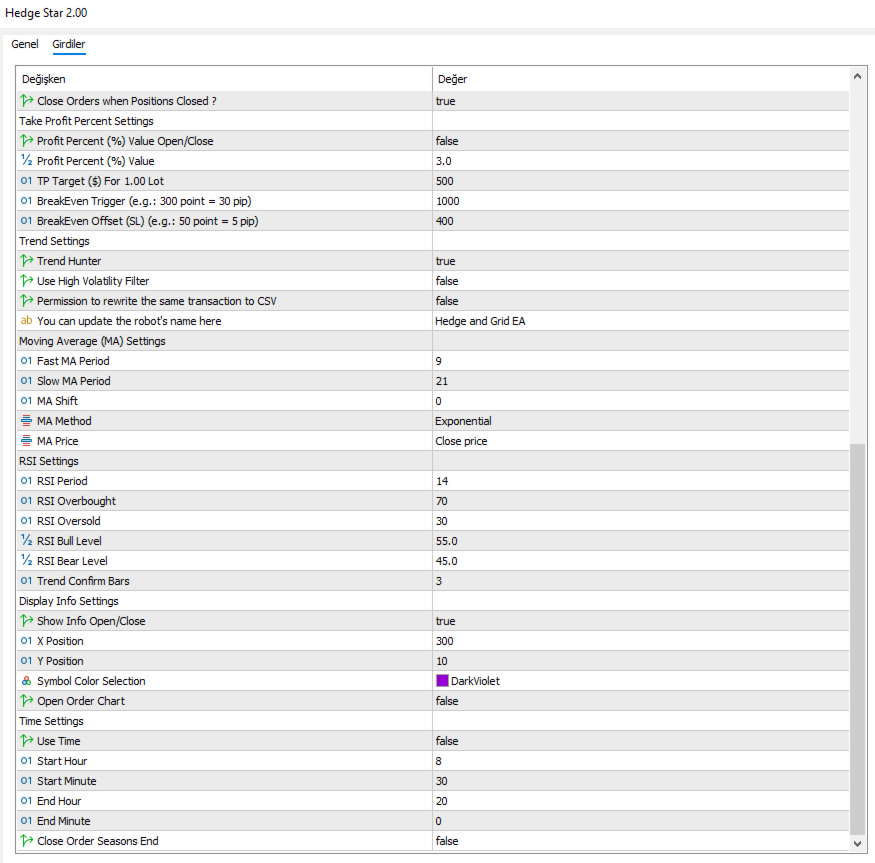Switch to the Genel tab

pyautogui.click(x=25, y=44)
